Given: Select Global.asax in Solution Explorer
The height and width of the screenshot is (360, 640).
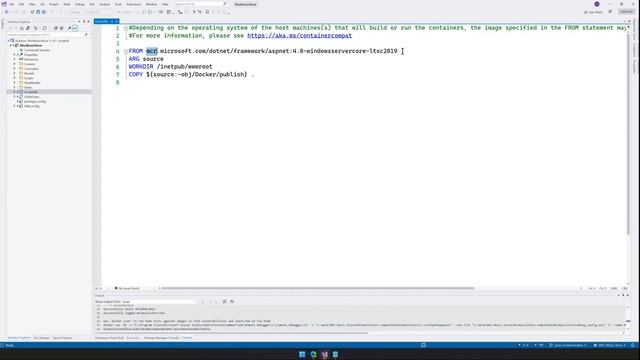Looking at the screenshot, I should click(31, 97).
